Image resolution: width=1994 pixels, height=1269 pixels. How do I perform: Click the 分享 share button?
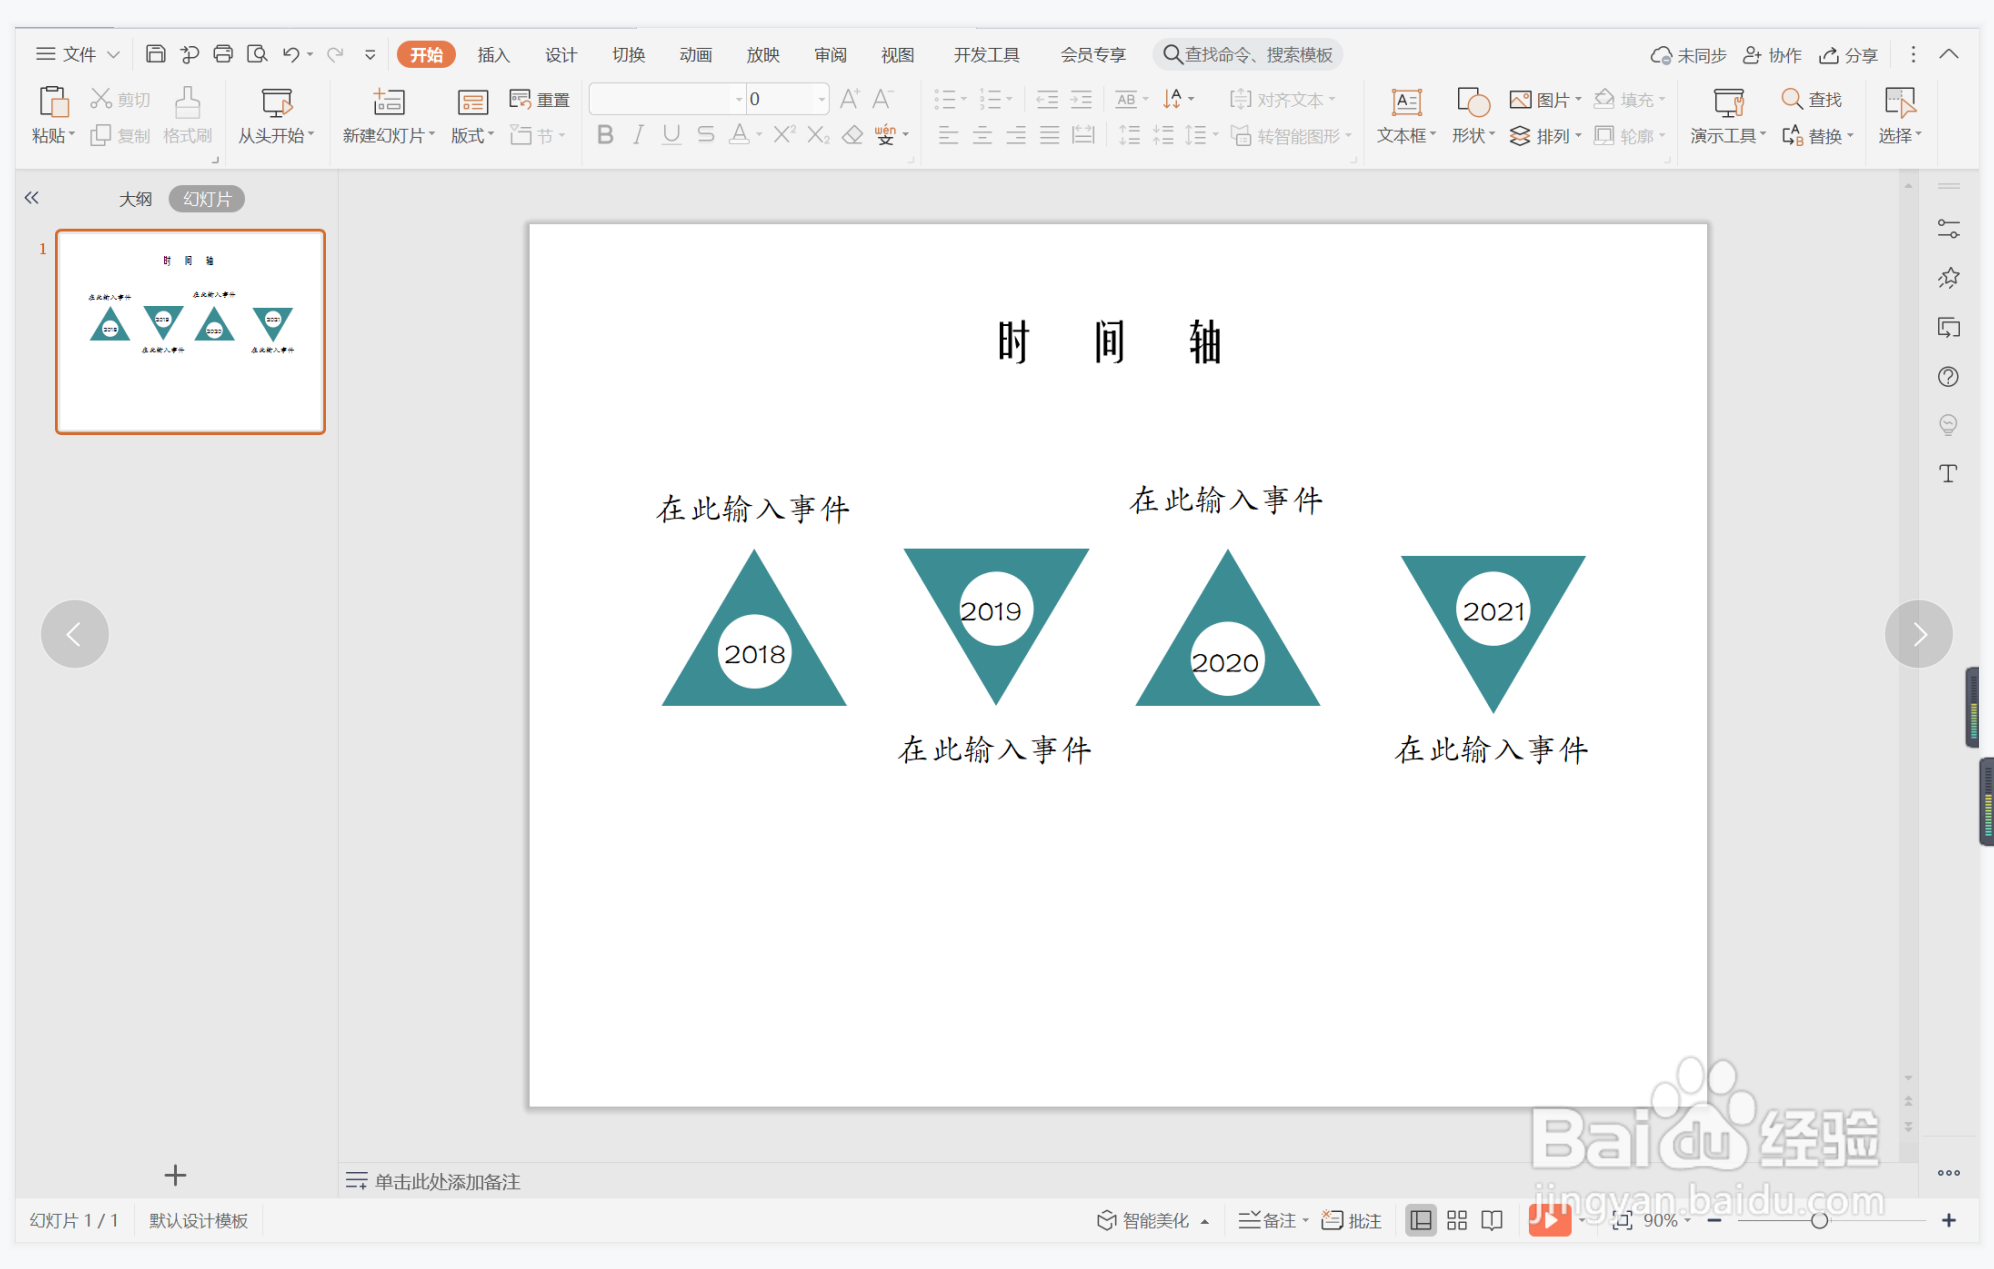[1848, 55]
